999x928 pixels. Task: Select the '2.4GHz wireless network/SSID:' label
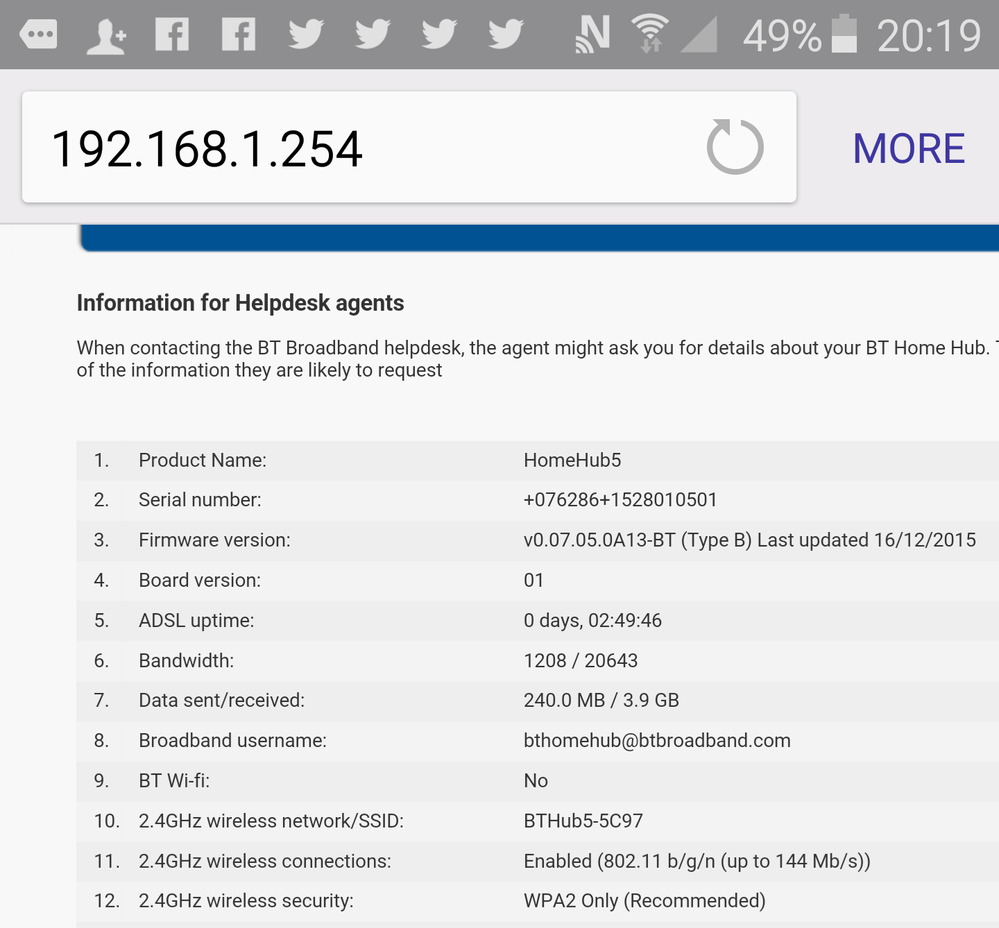(x=271, y=821)
